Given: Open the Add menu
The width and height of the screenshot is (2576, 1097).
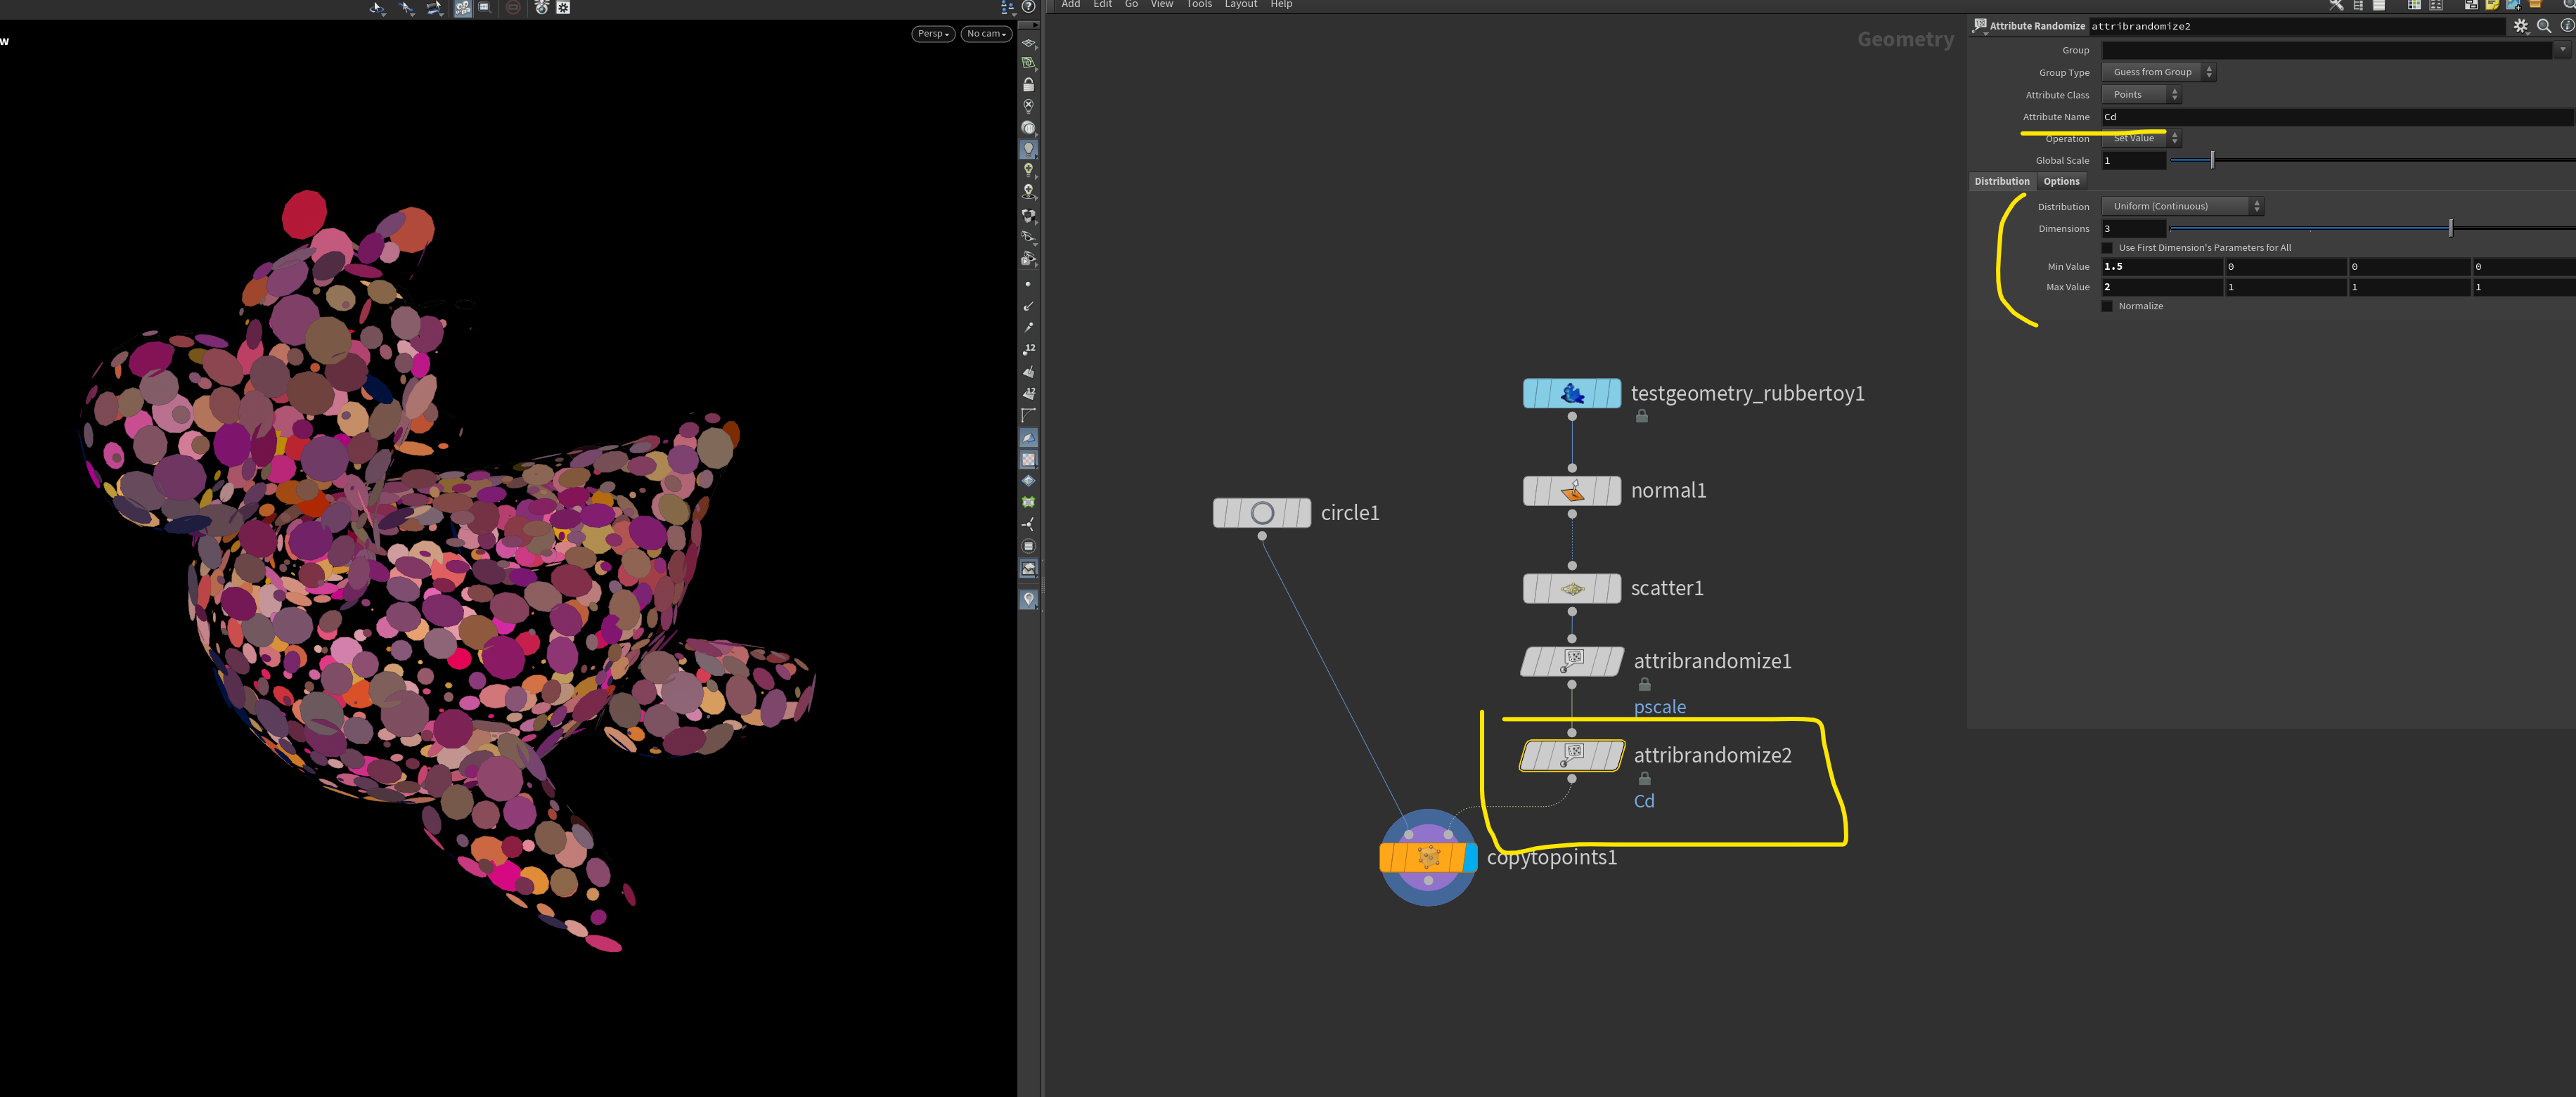Looking at the screenshot, I should coord(1070,5).
